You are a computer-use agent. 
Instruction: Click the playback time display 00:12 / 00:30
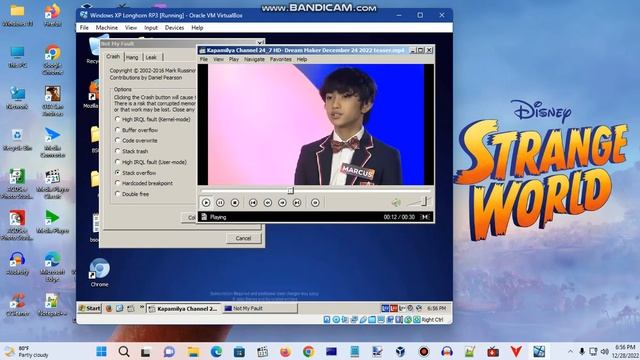(399, 217)
